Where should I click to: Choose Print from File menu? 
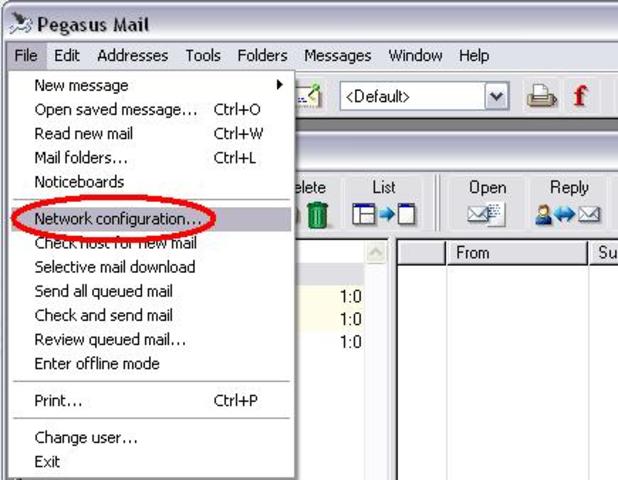(x=151, y=401)
